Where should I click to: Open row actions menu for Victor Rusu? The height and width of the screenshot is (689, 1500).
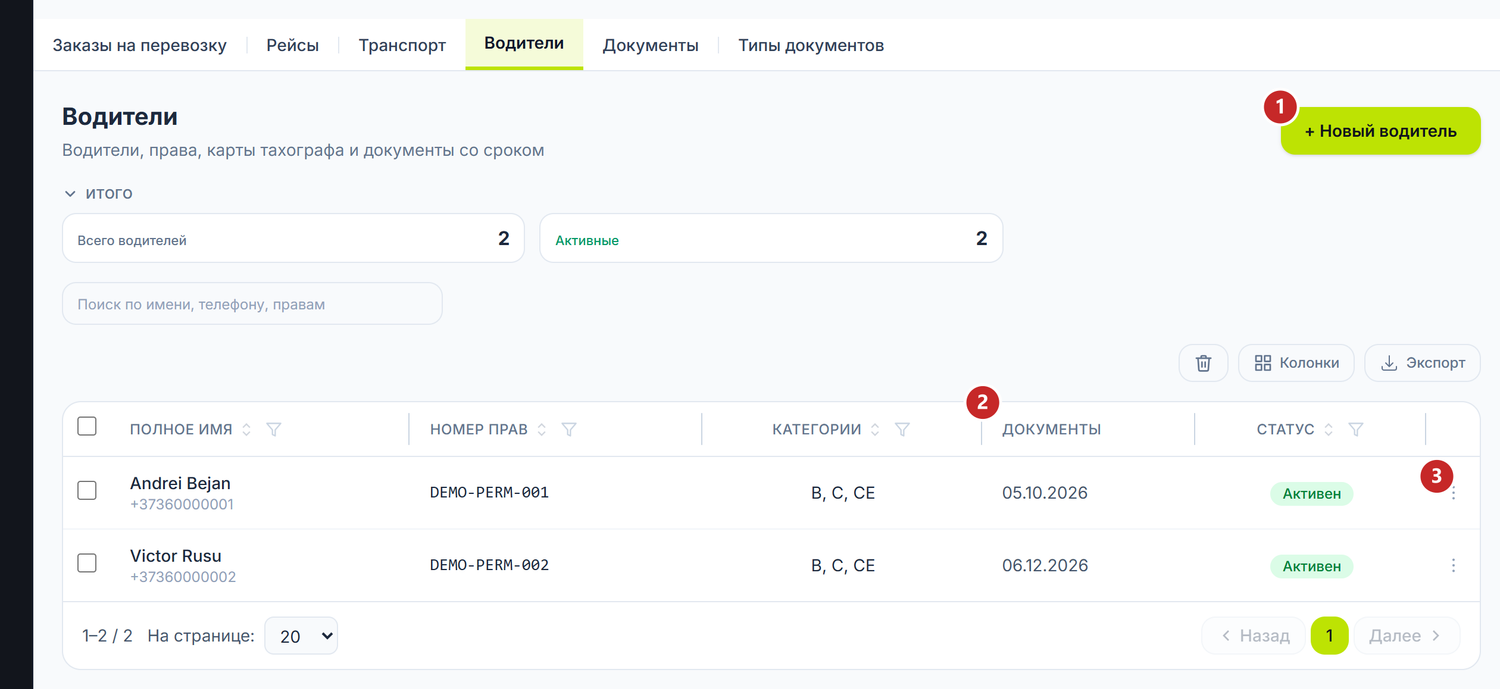click(1453, 566)
